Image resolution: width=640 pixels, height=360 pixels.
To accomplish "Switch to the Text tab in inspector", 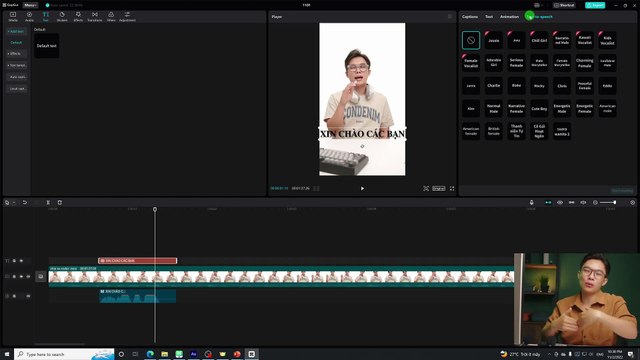I will point(489,17).
